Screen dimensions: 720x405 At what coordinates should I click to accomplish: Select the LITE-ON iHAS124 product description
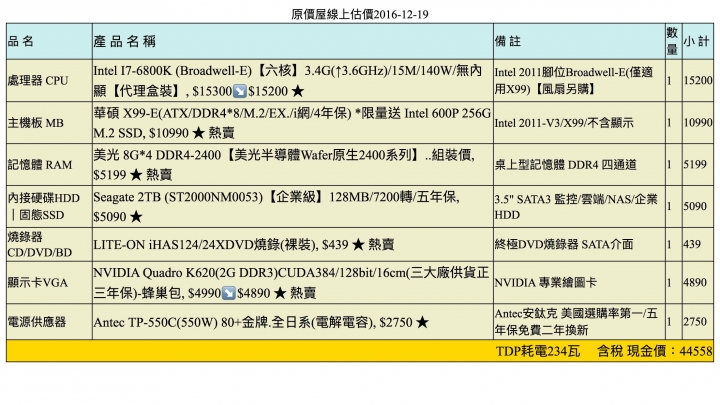243,245
